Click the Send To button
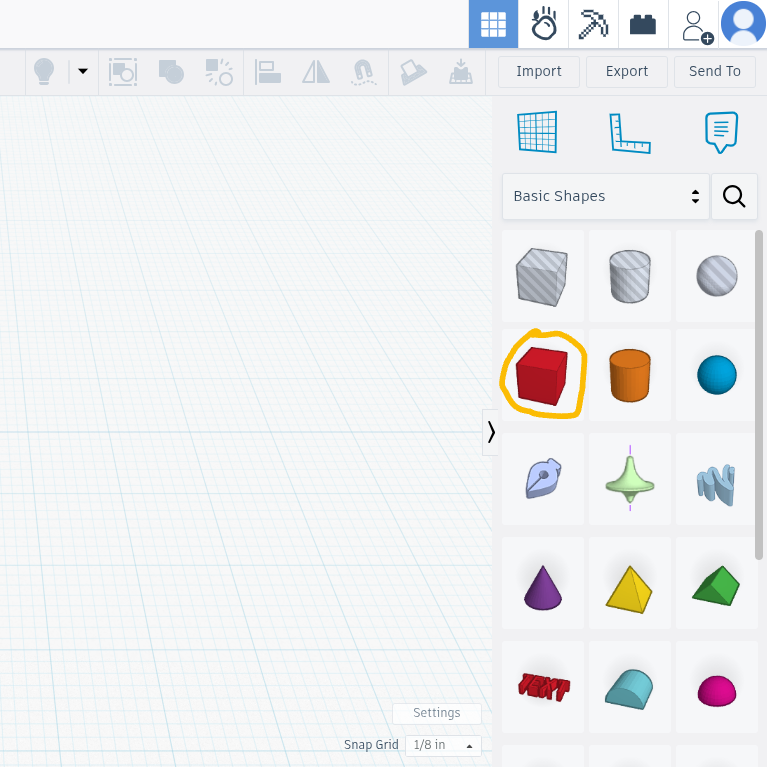 click(715, 71)
